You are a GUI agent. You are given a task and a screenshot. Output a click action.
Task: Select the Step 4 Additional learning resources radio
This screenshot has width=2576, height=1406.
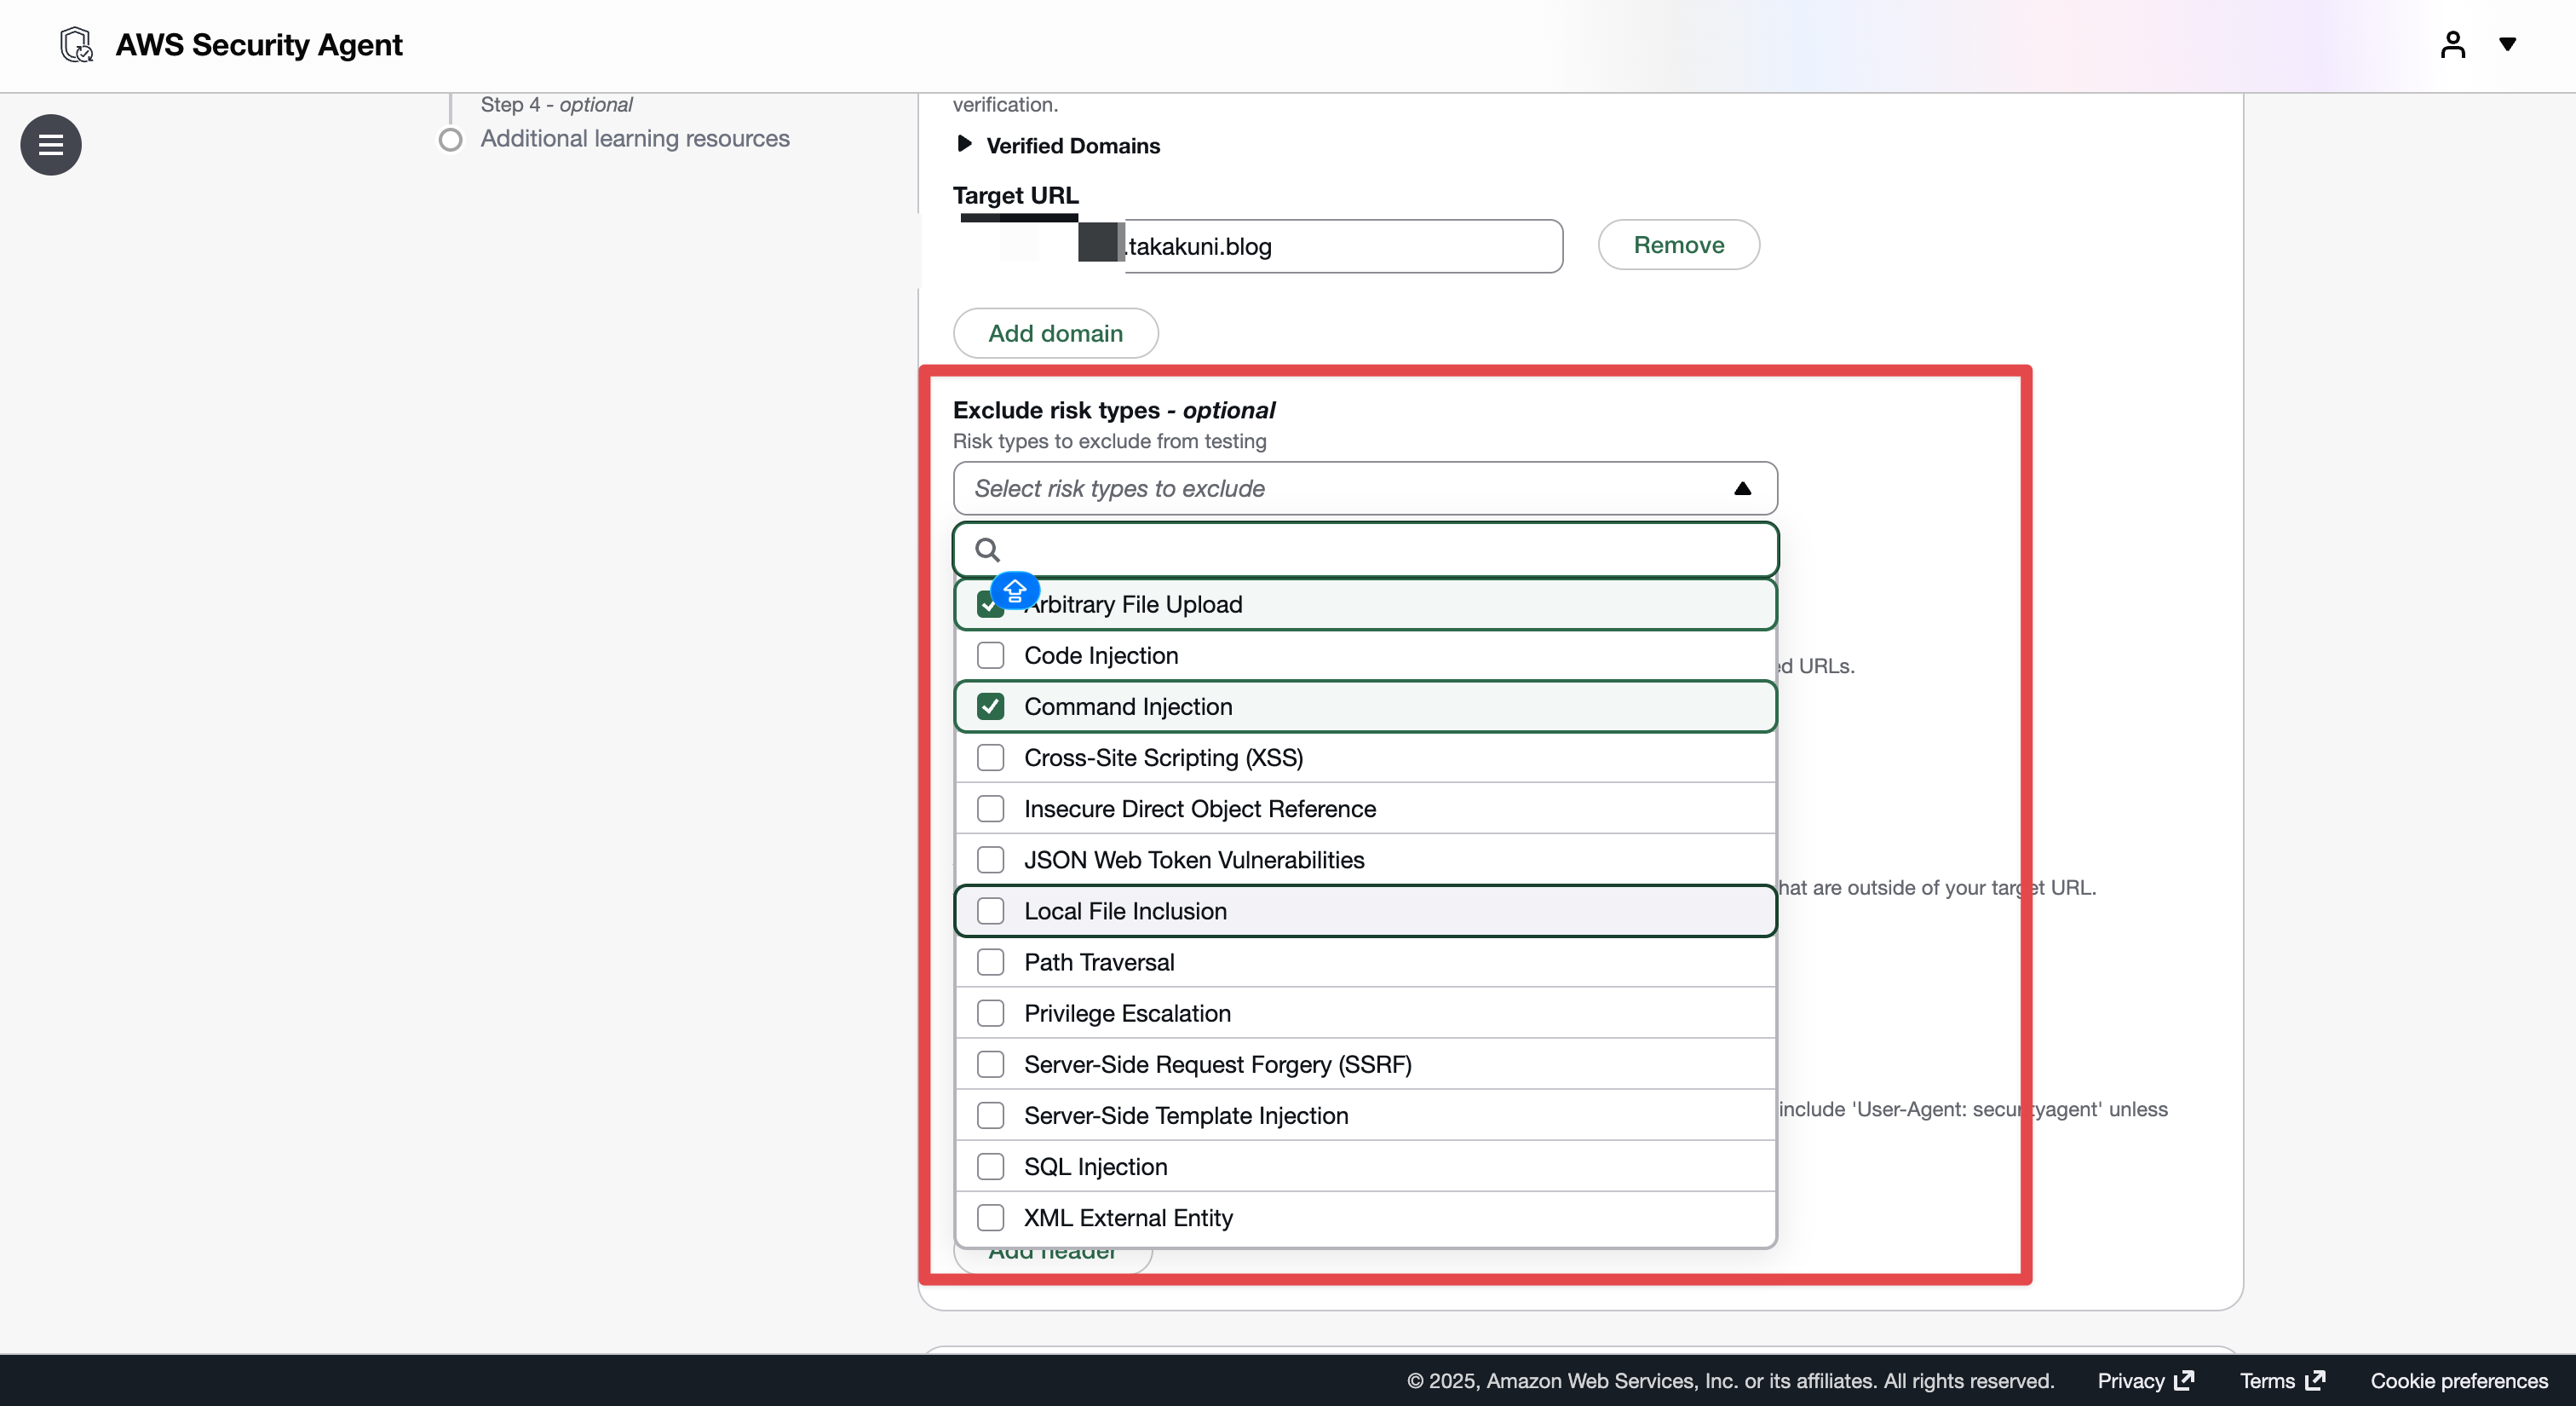point(451,139)
